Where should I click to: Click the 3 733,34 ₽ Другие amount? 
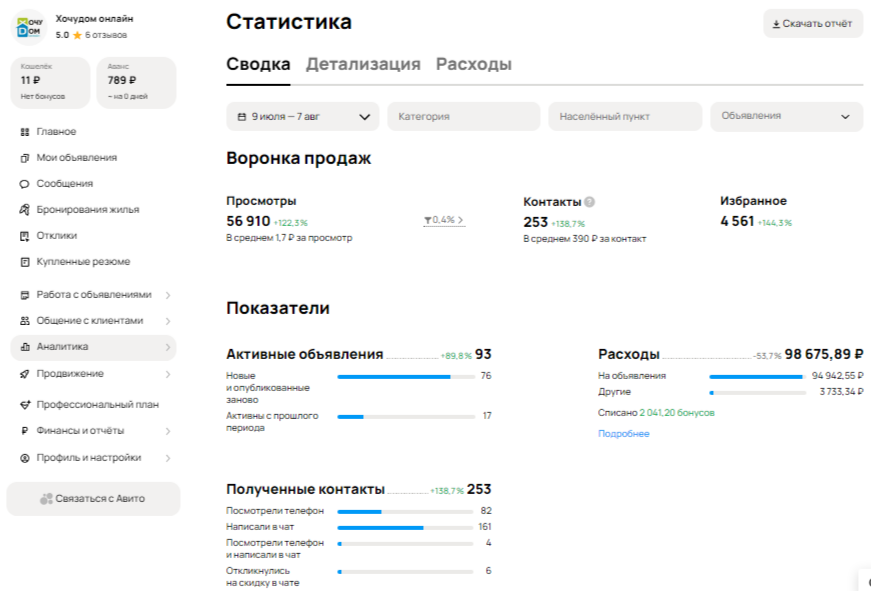(841, 392)
